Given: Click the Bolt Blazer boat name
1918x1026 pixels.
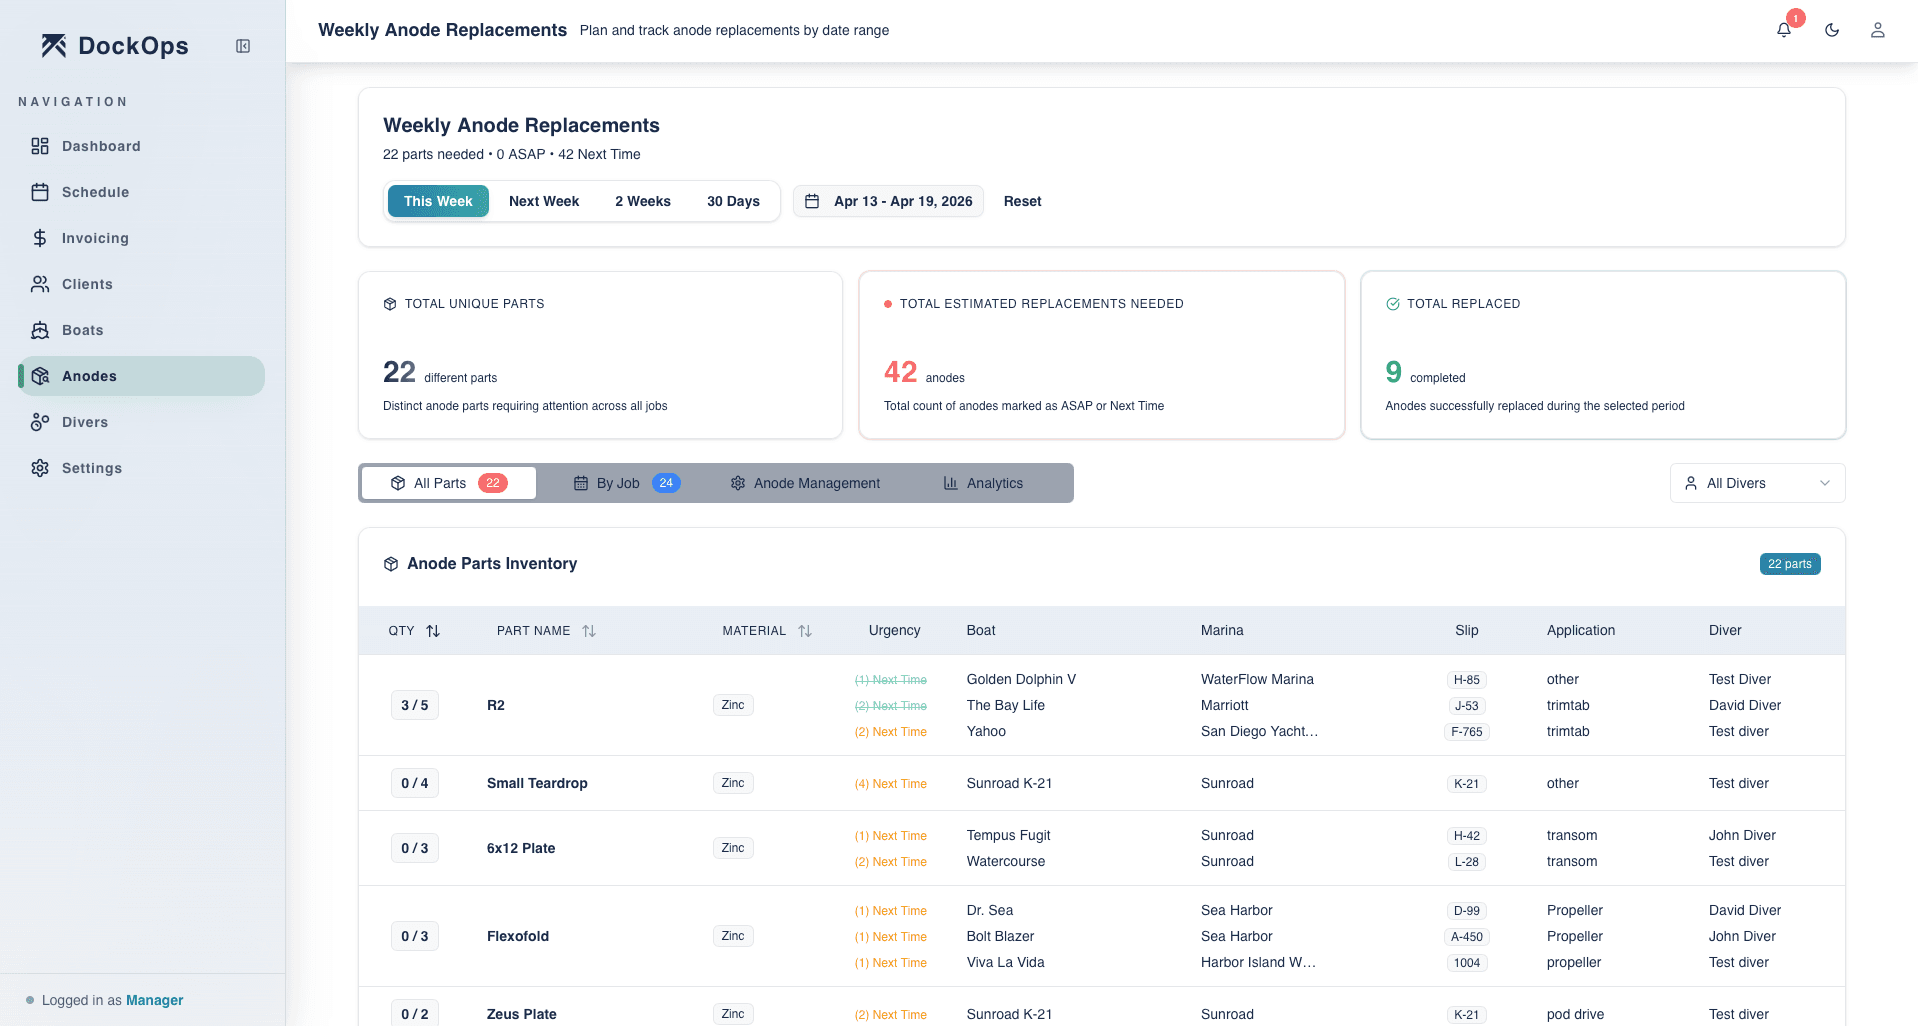Looking at the screenshot, I should (1001, 936).
